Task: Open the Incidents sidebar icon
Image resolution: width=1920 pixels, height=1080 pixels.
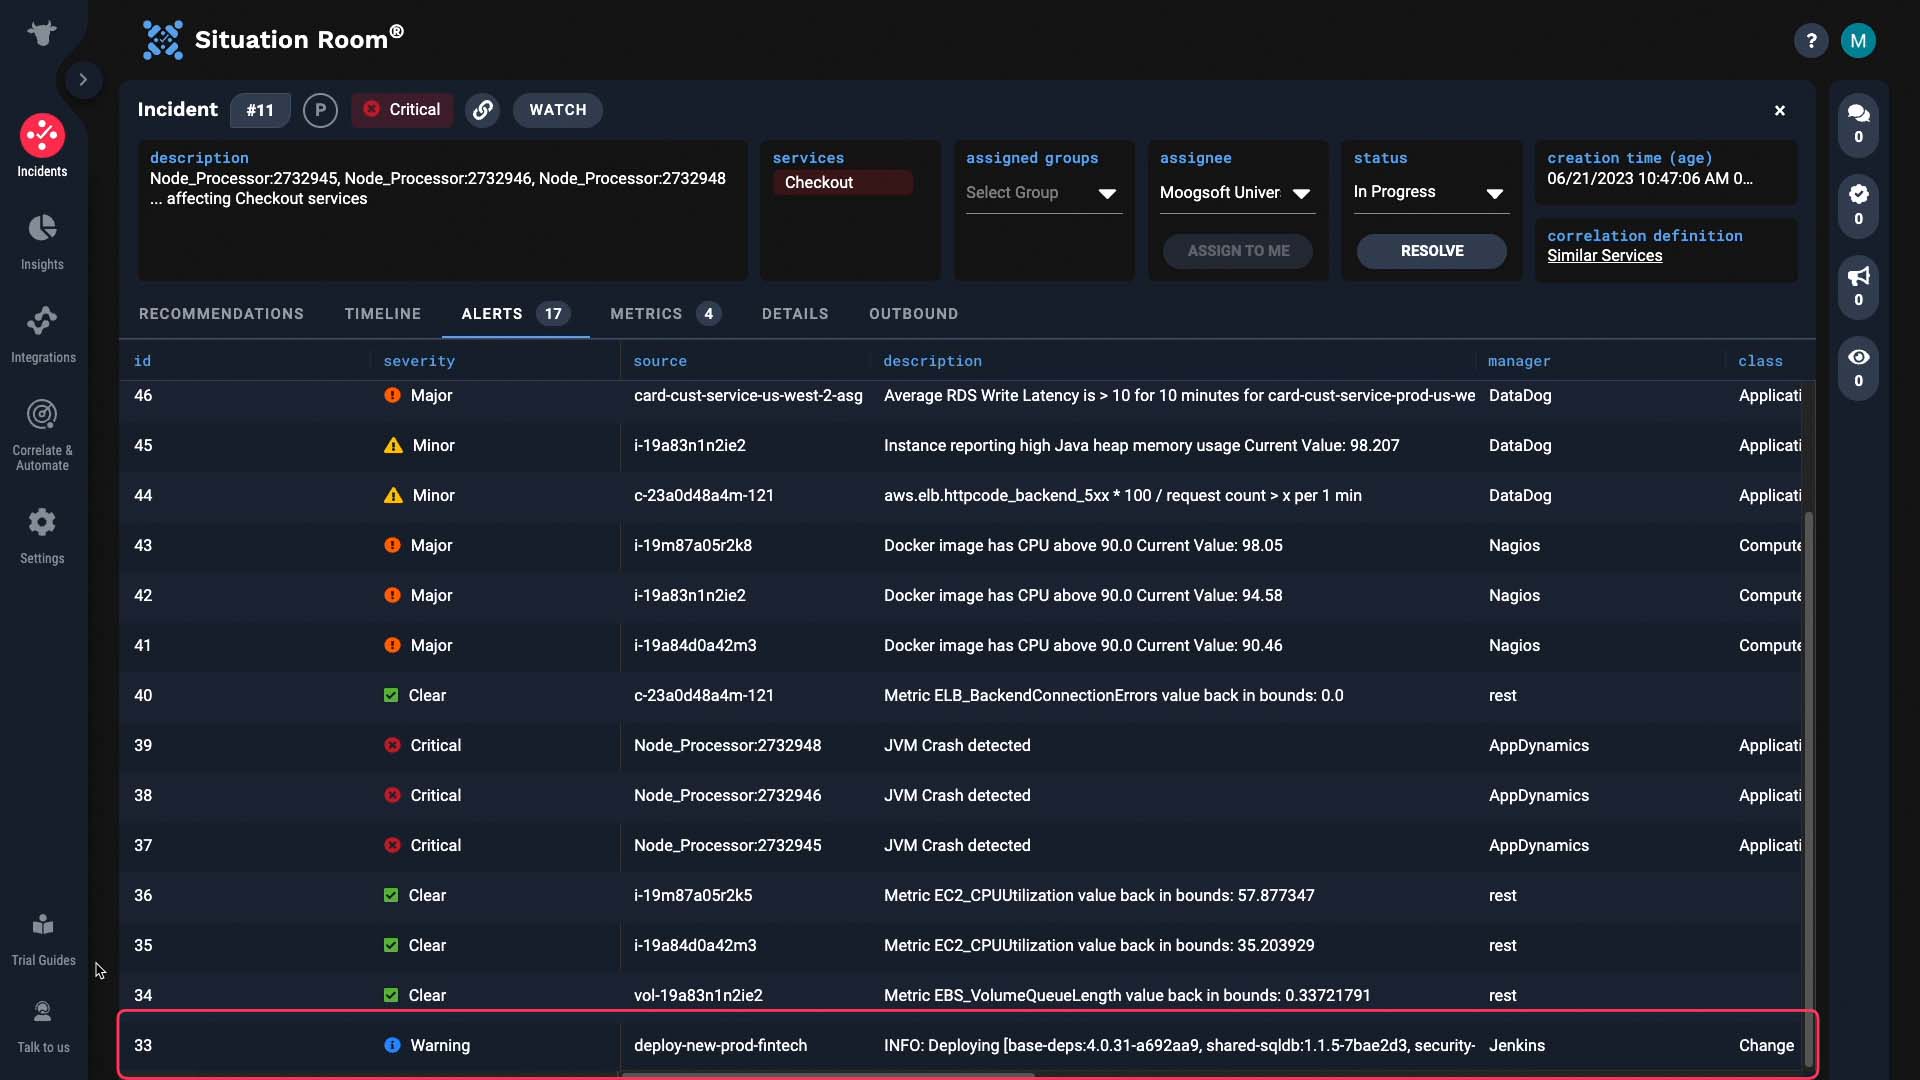Action: pyautogui.click(x=42, y=136)
